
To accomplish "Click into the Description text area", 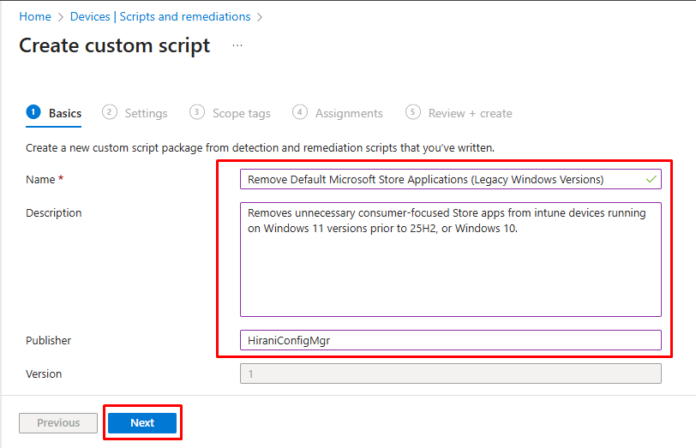I will [451, 259].
